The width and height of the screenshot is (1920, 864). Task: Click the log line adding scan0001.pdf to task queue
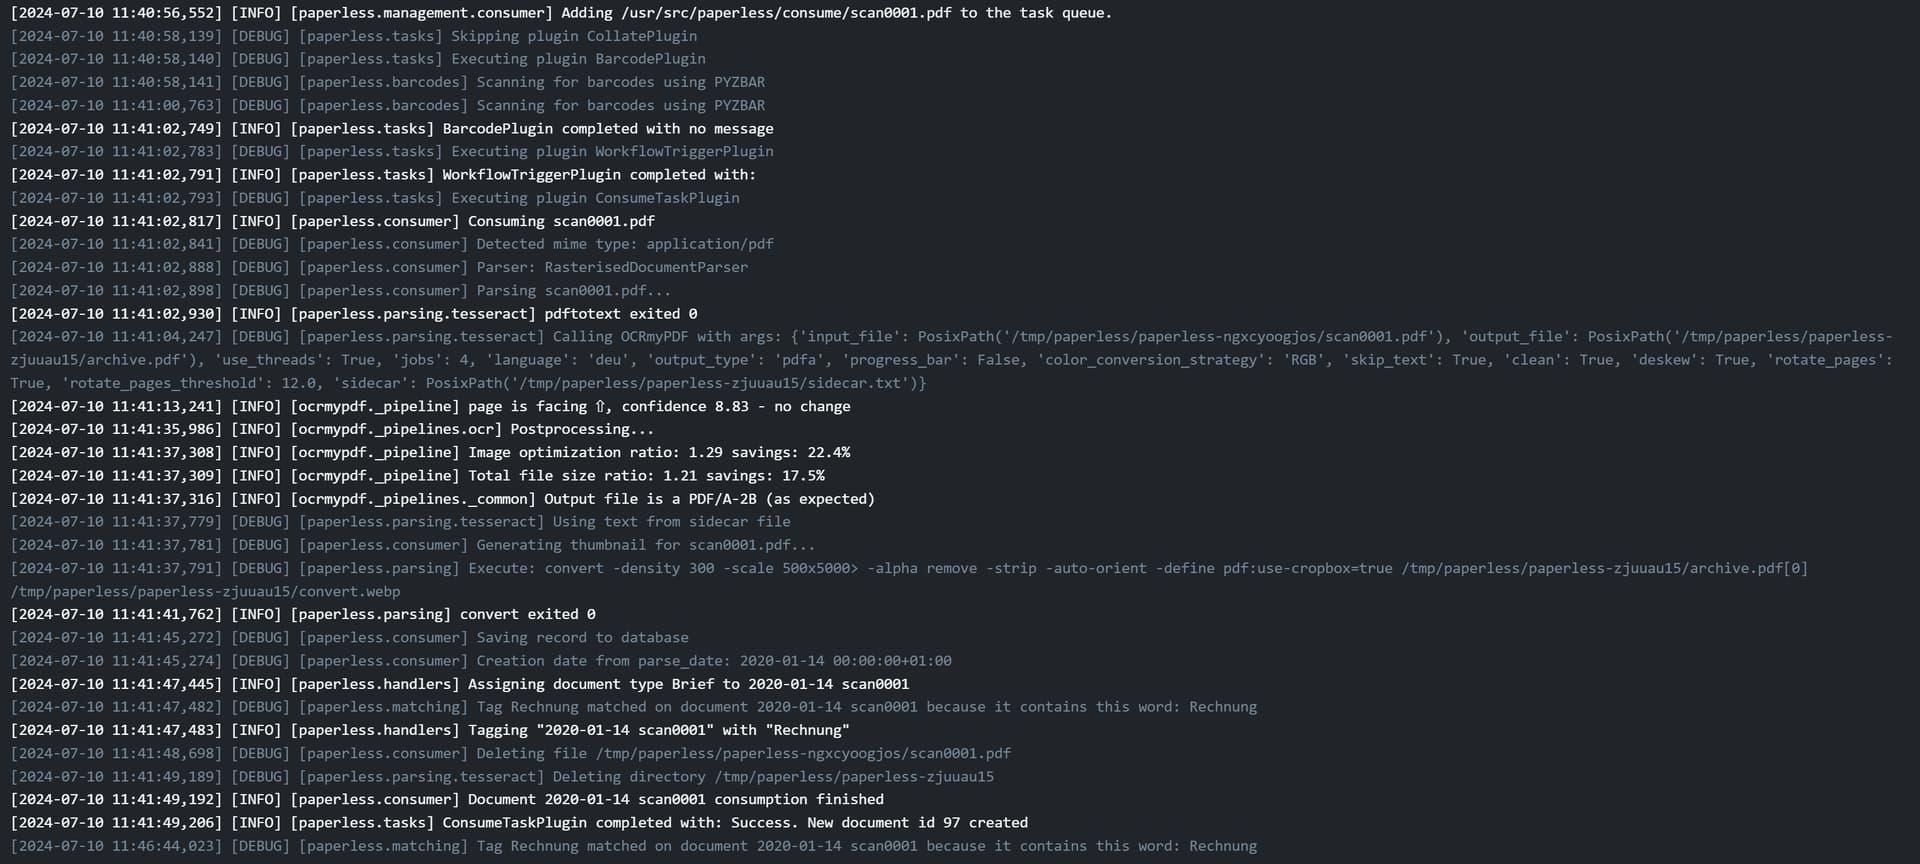click(x=561, y=13)
